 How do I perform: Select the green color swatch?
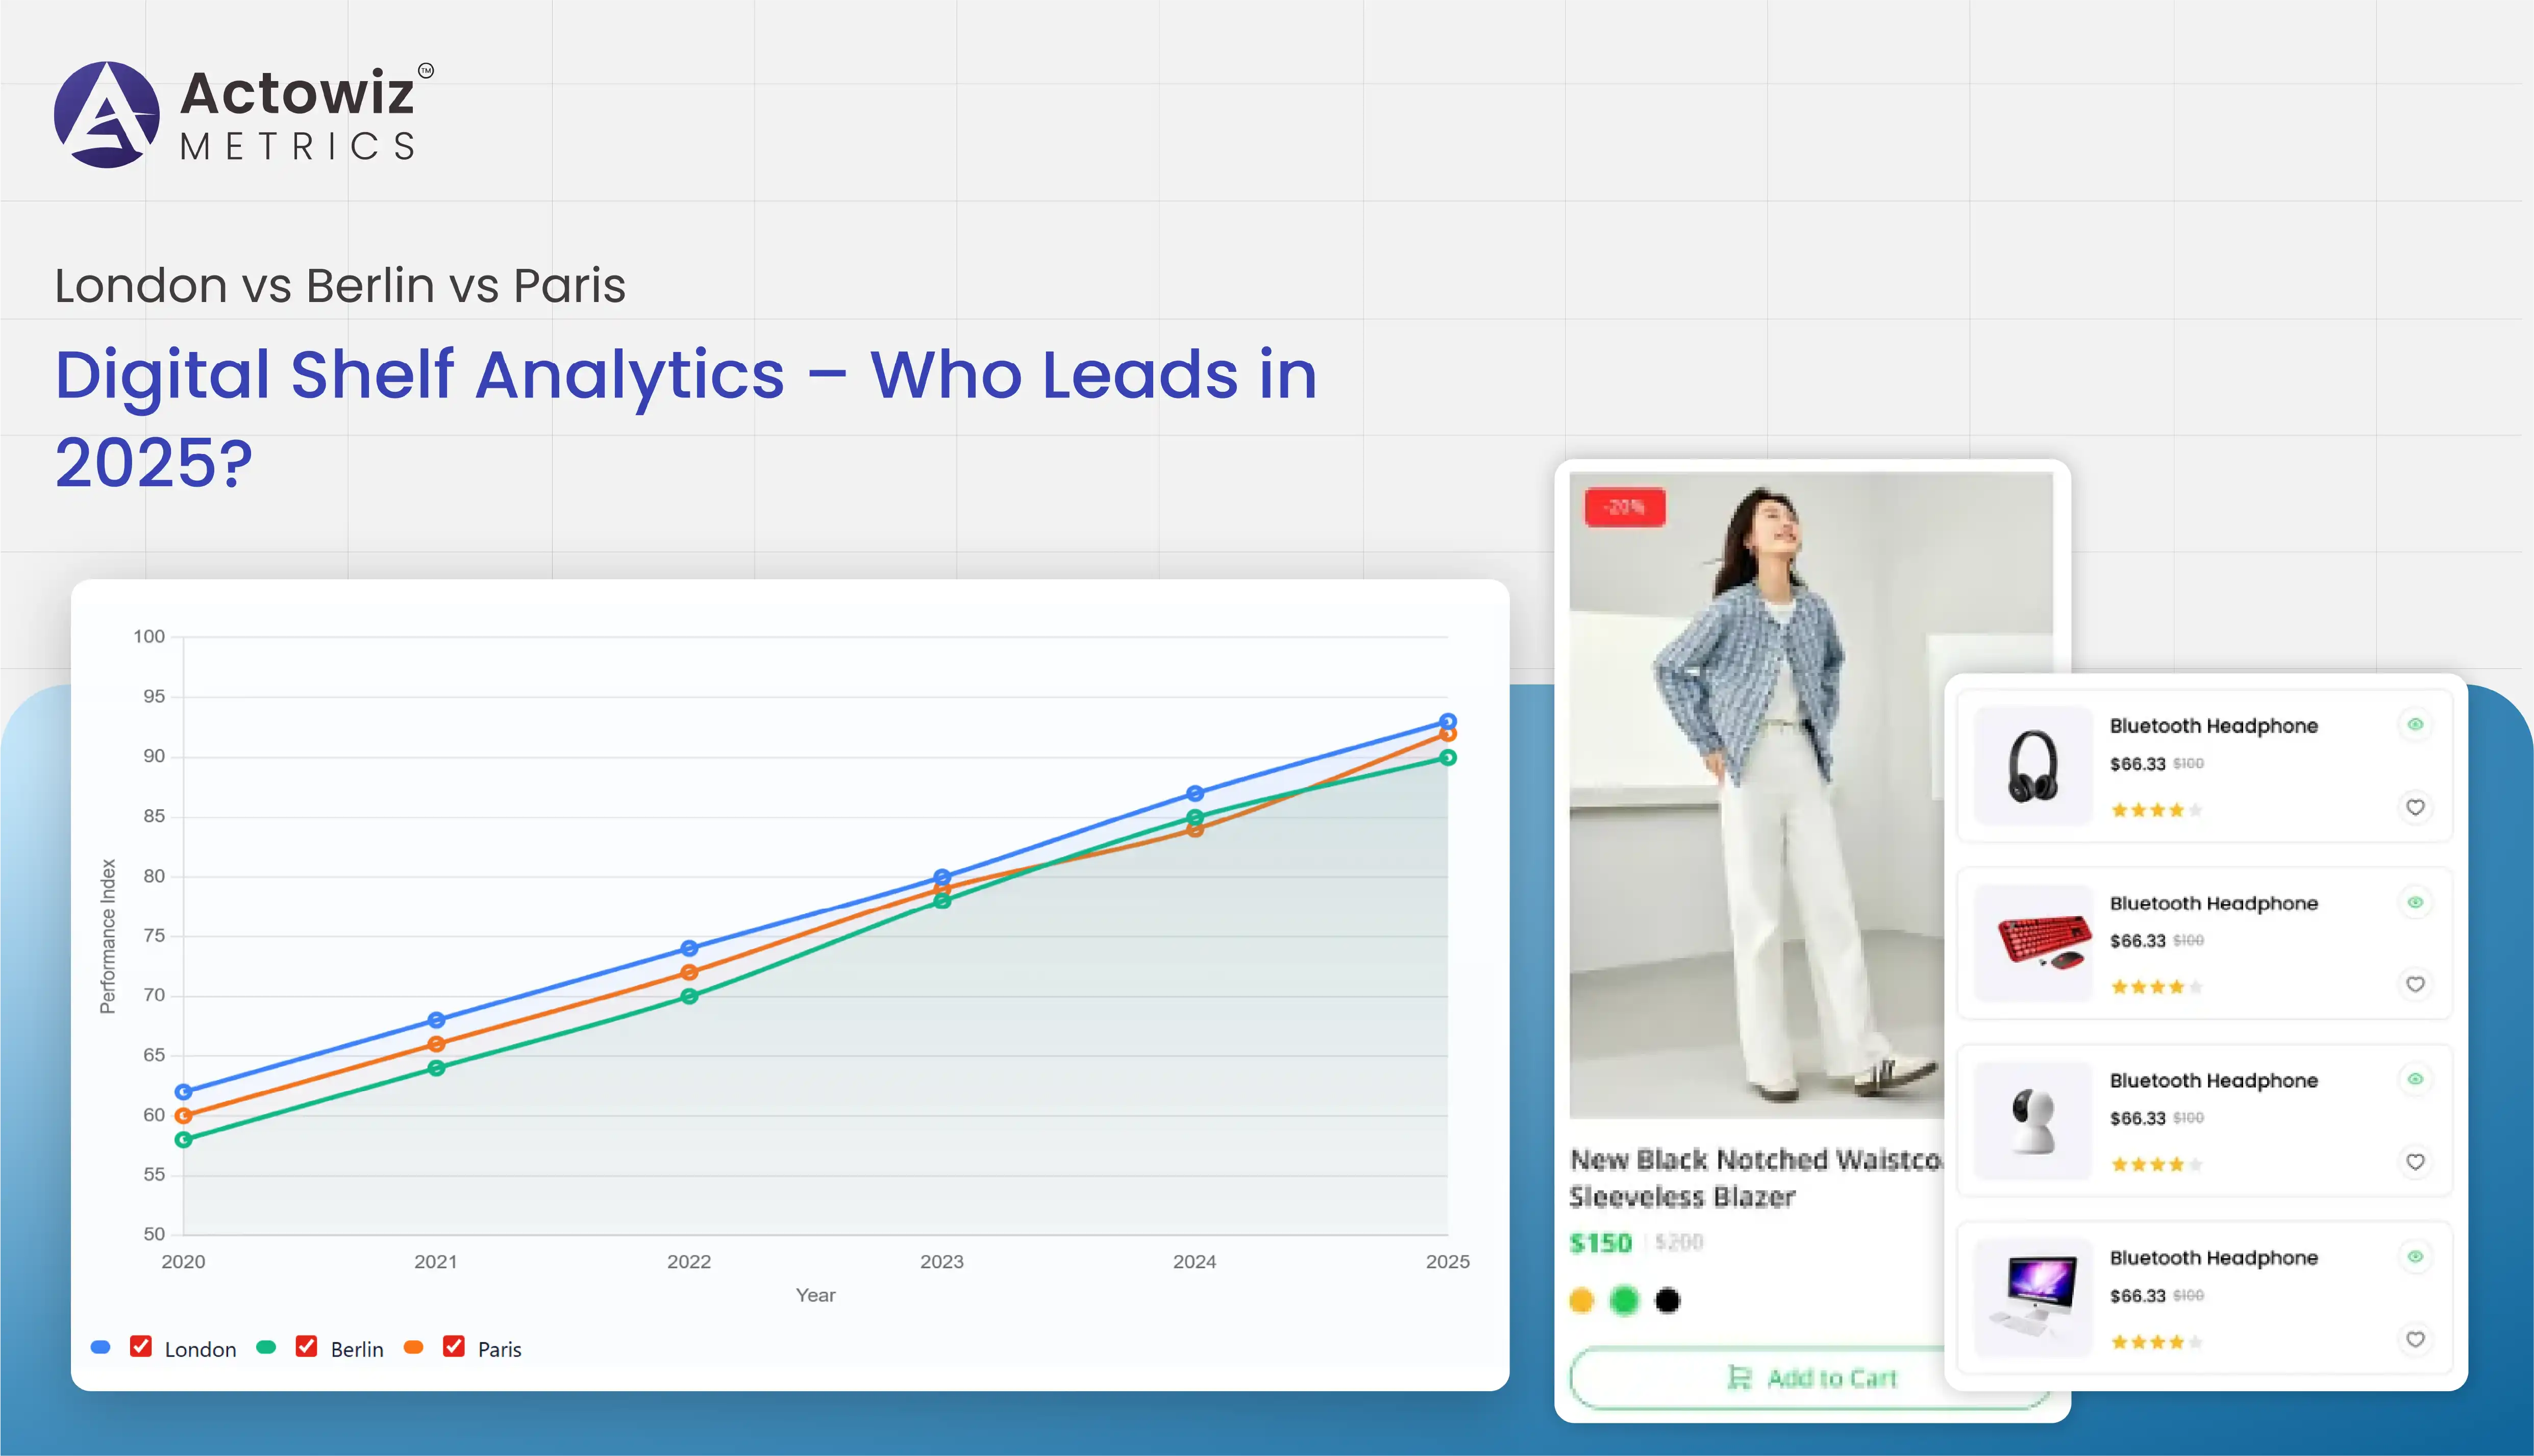1624,1300
